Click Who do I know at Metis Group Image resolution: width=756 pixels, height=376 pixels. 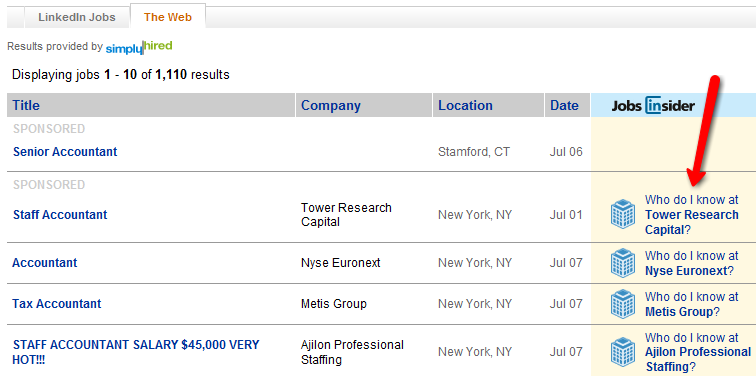coord(692,304)
